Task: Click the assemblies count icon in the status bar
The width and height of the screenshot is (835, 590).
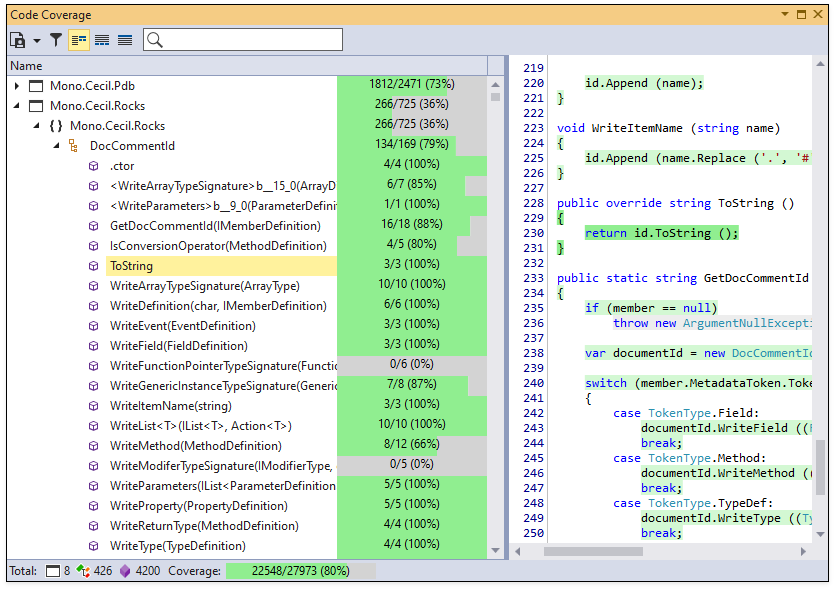Action: pyautogui.click(x=53, y=571)
